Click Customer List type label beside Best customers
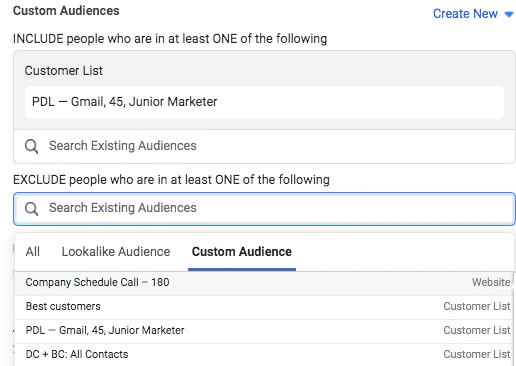516x366 pixels. point(477,306)
